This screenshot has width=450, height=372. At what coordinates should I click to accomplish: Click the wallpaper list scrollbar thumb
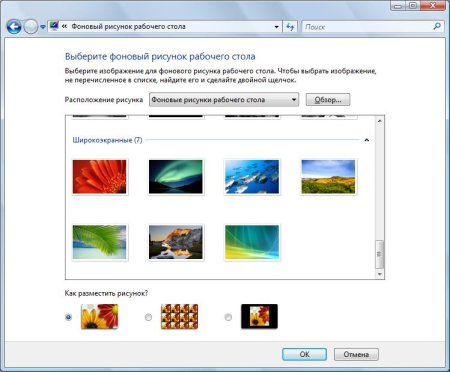(379, 254)
